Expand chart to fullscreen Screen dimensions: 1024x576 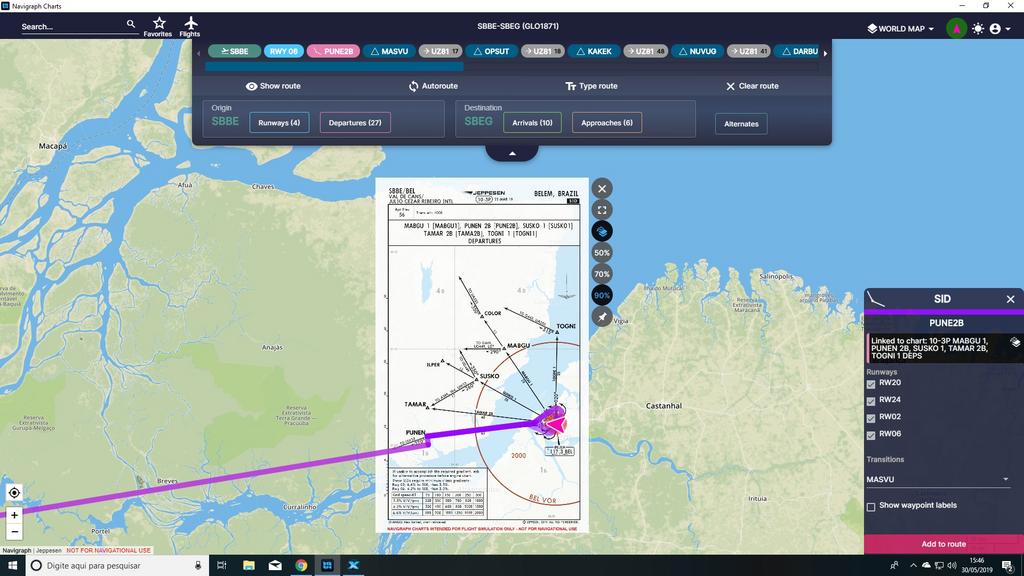point(602,210)
